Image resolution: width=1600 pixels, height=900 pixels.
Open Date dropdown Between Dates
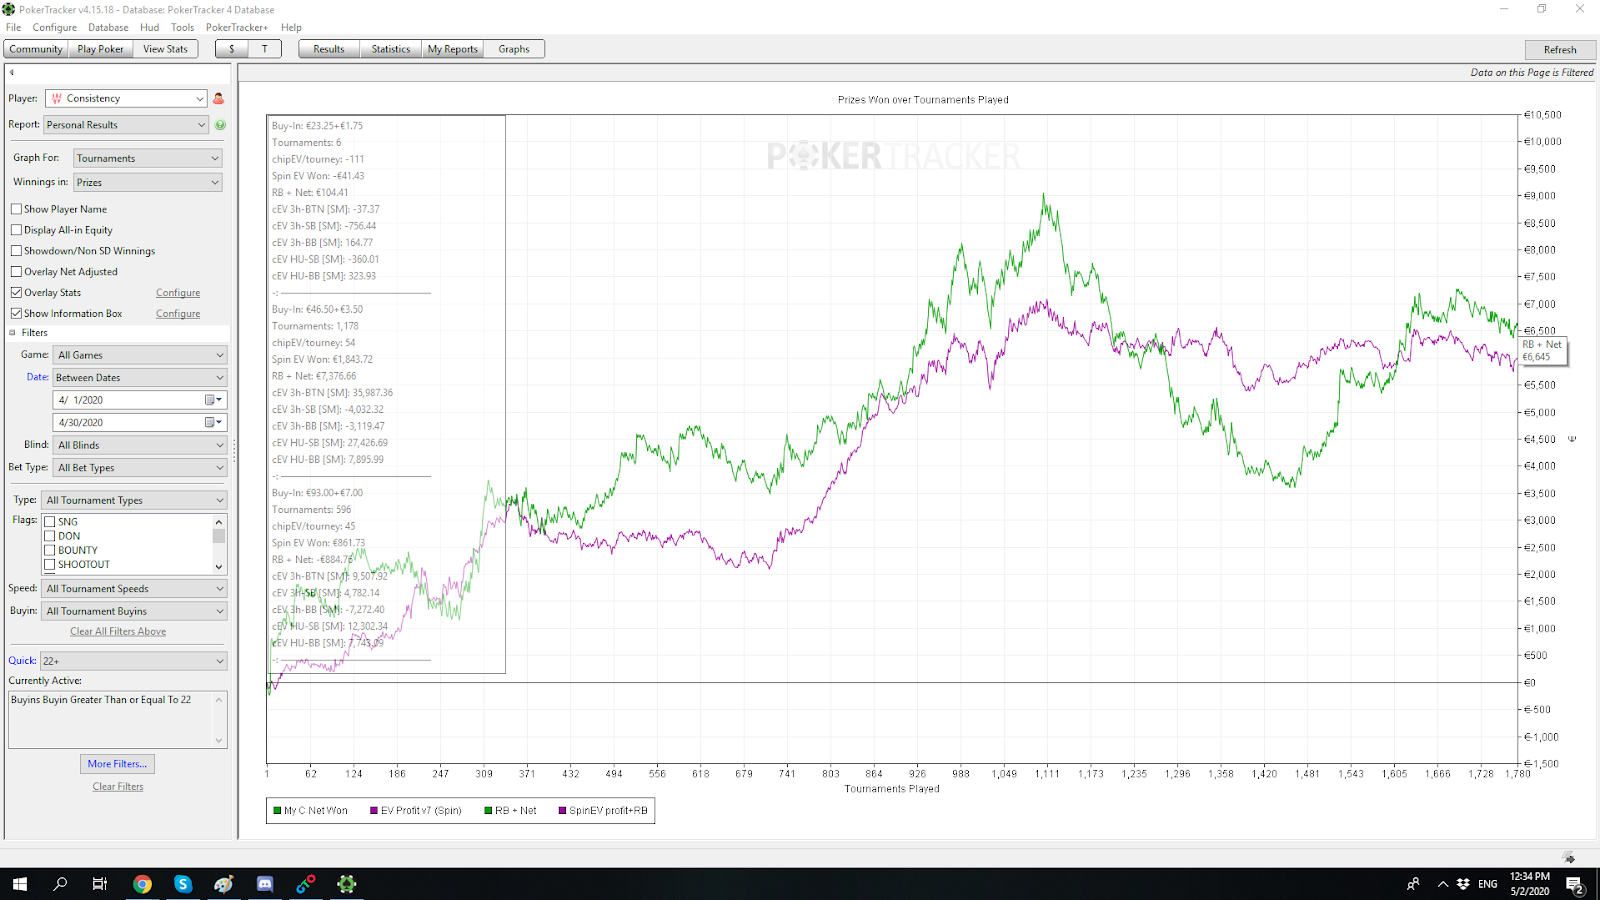pyautogui.click(x=141, y=377)
